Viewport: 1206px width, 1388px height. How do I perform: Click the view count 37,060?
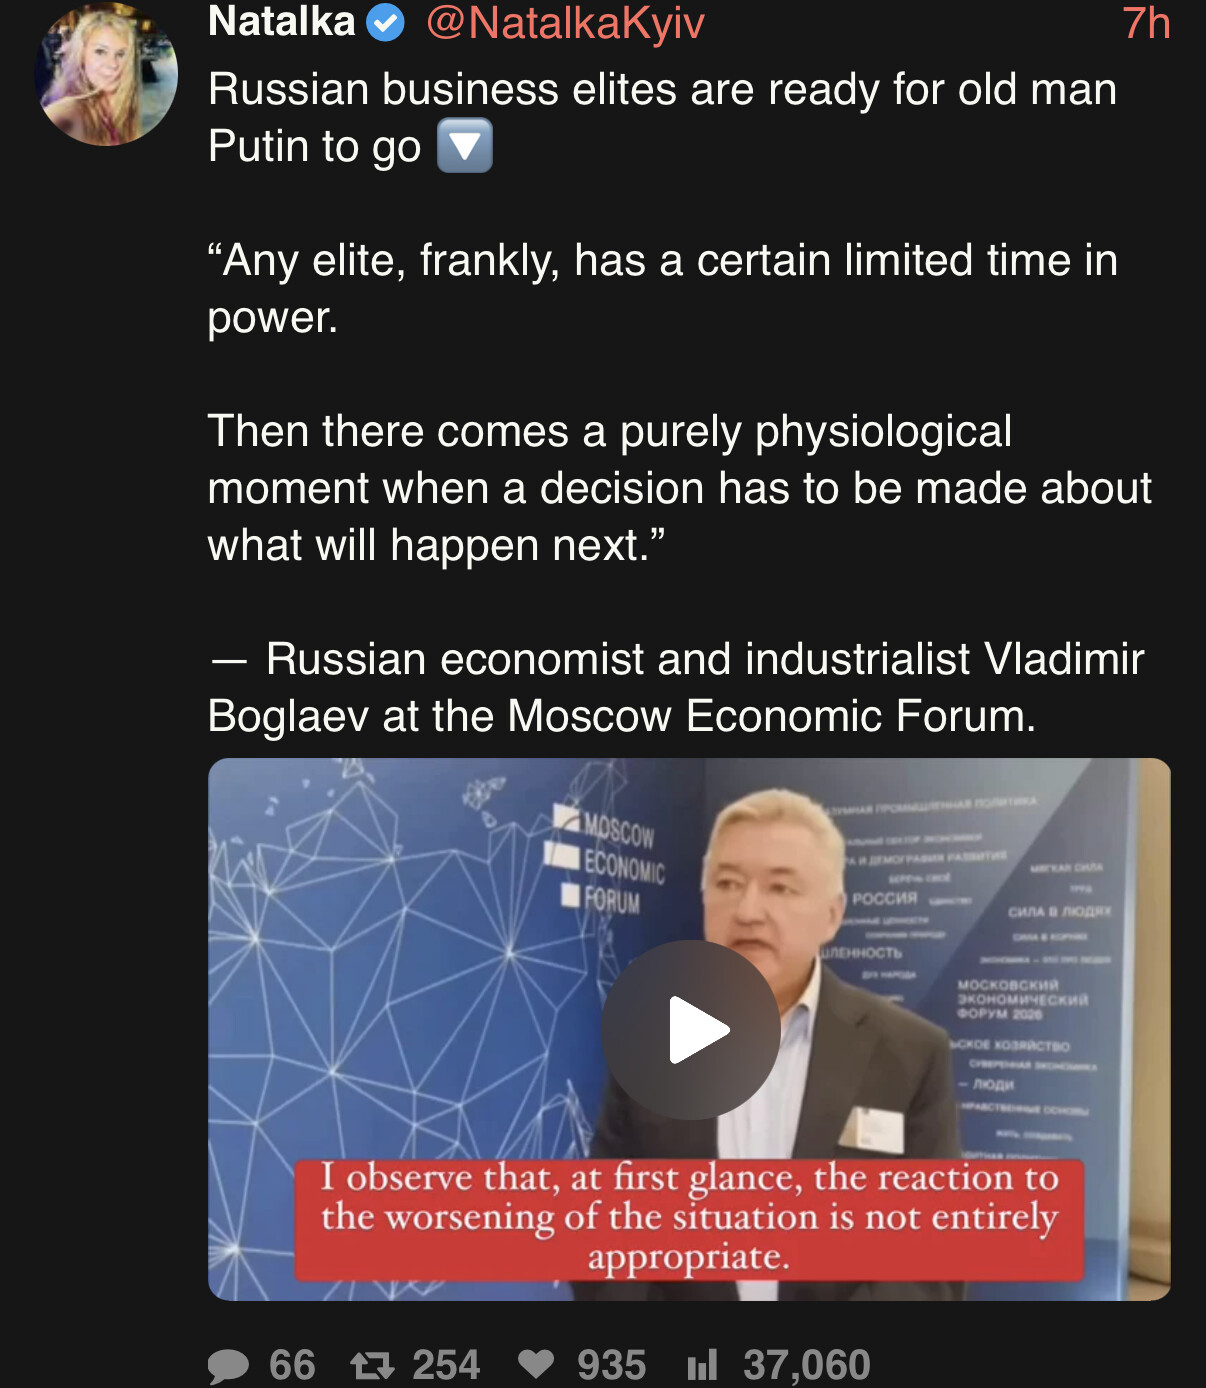tap(806, 1365)
